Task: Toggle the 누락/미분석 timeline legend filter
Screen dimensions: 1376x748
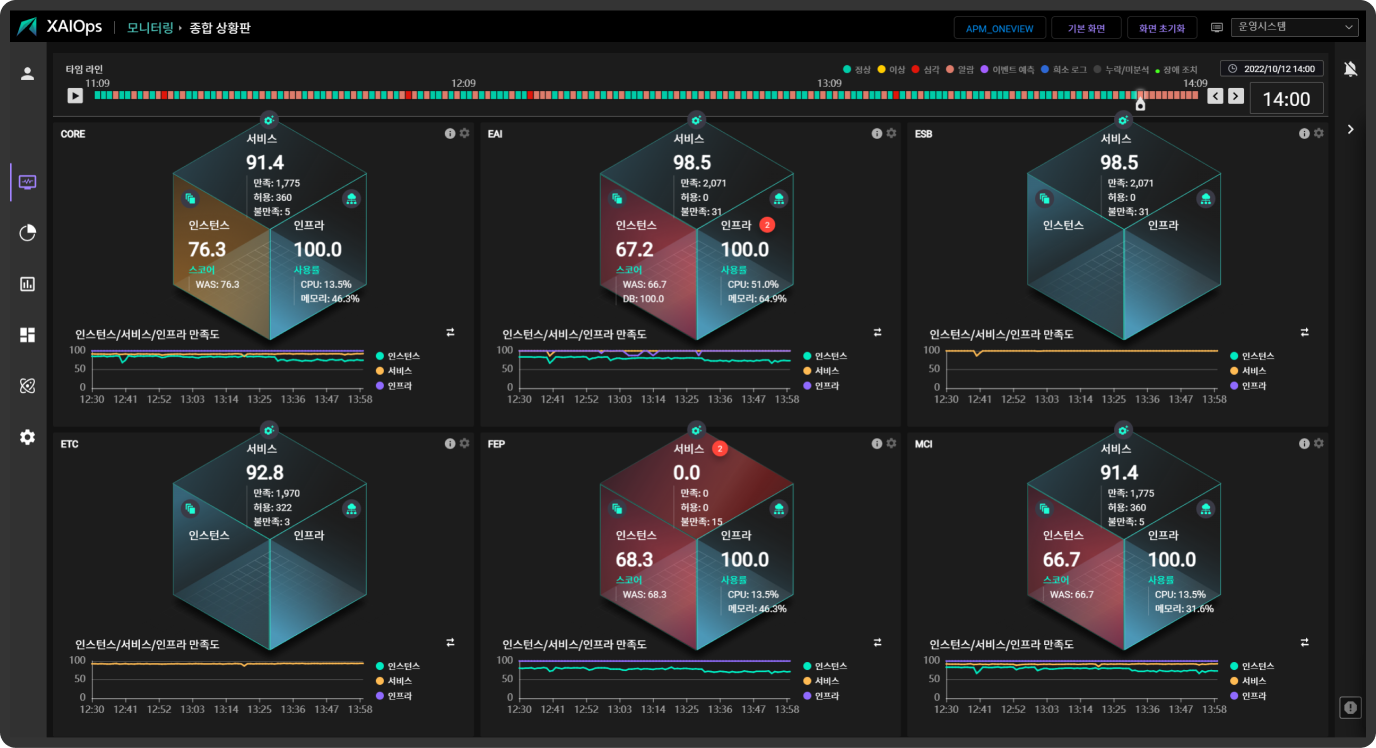Action: (x=1121, y=69)
